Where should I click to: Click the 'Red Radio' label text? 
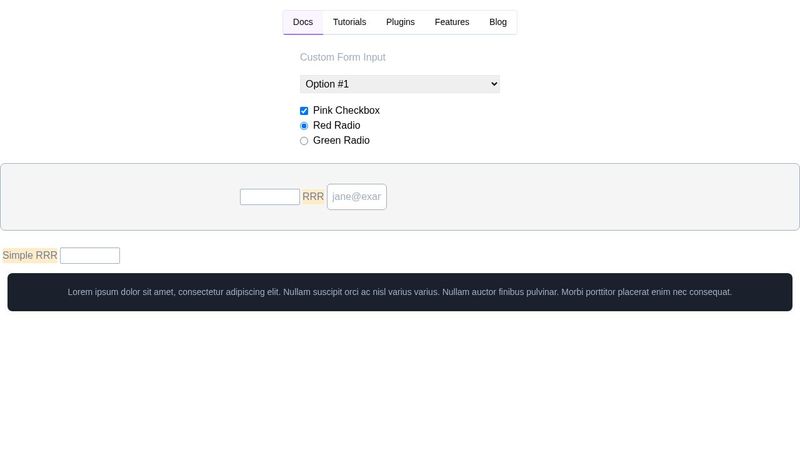pyautogui.click(x=336, y=126)
